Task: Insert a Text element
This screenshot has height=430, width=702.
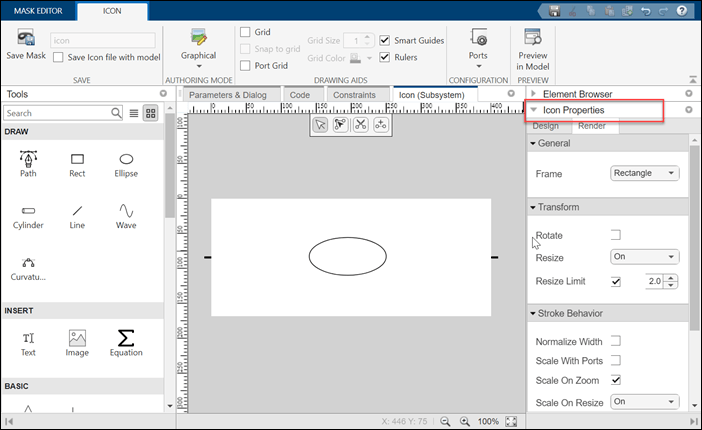Action: (x=28, y=344)
